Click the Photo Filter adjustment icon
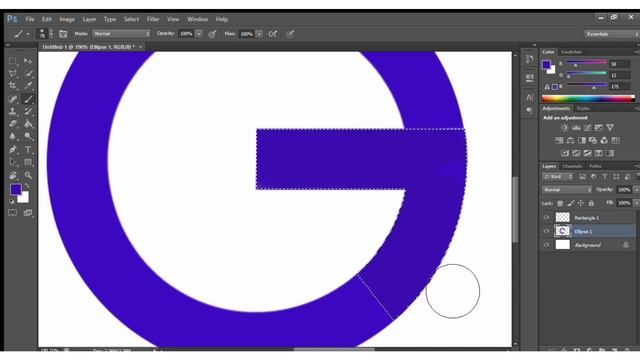 [x=593, y=140]
